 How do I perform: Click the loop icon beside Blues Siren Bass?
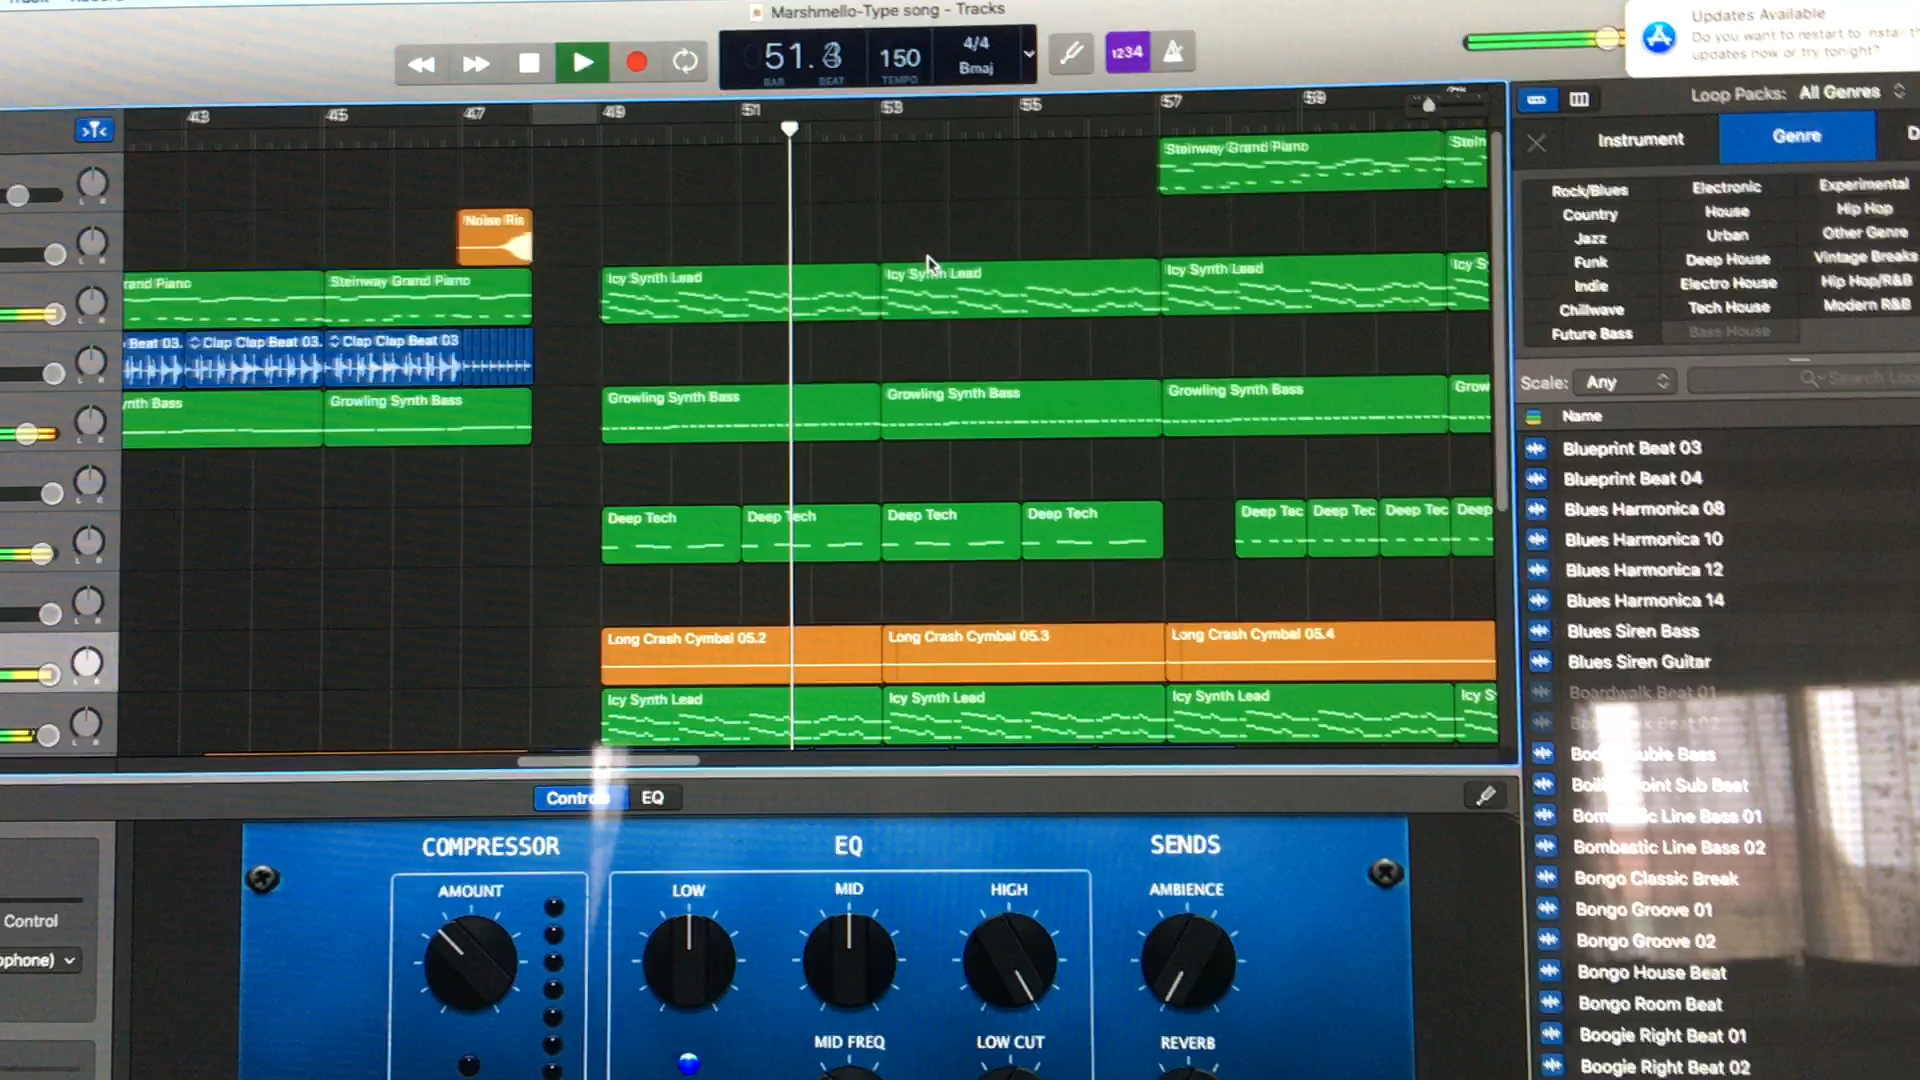click(x=1539, y=631)
